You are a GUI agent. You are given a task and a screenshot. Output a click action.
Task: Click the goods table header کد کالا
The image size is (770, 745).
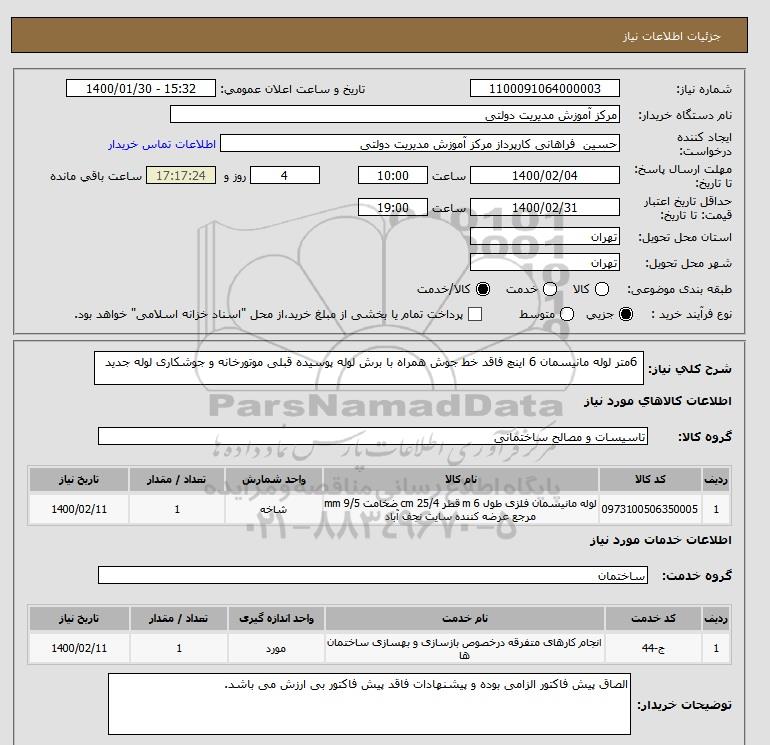(650, 479)
